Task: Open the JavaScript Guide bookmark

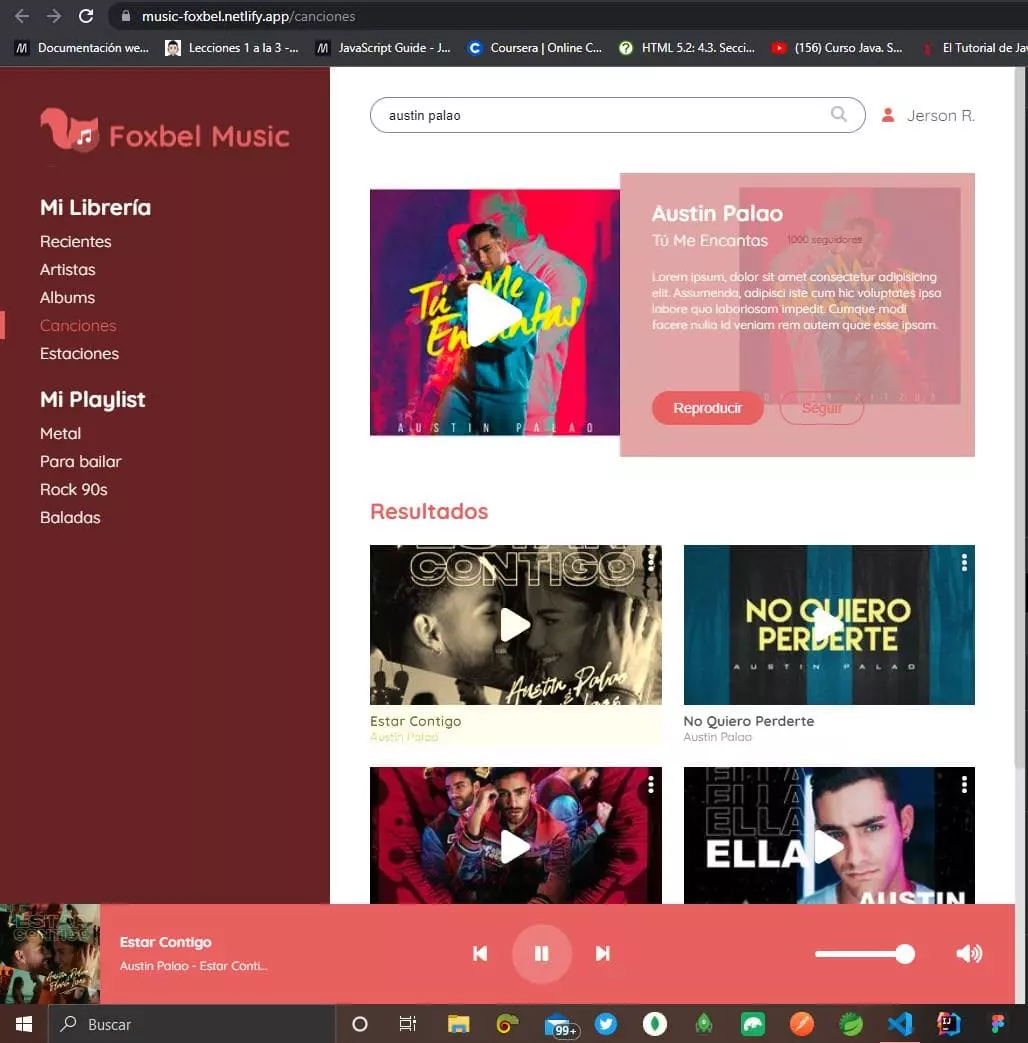Action: (x=383, y=48)
